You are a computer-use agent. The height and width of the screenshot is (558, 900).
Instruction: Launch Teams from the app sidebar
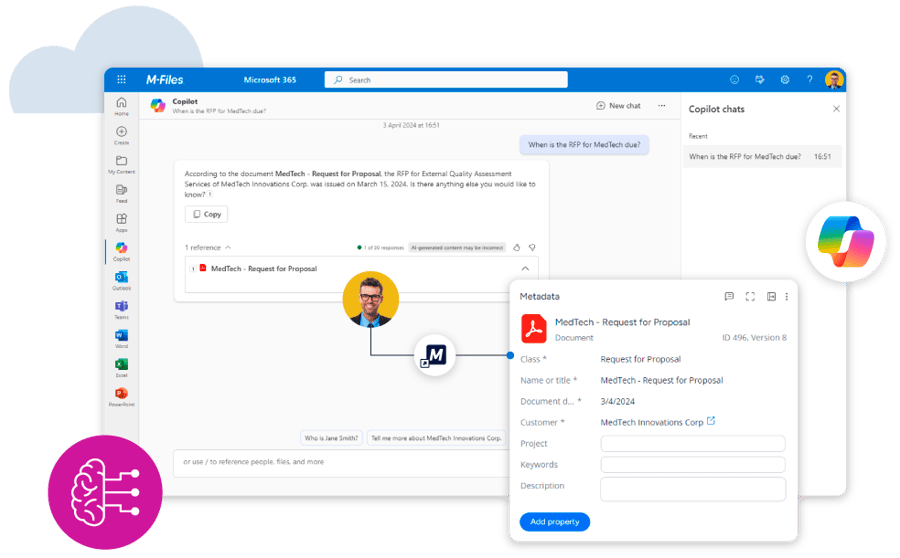pyautogui.click(x=121, y=307)
